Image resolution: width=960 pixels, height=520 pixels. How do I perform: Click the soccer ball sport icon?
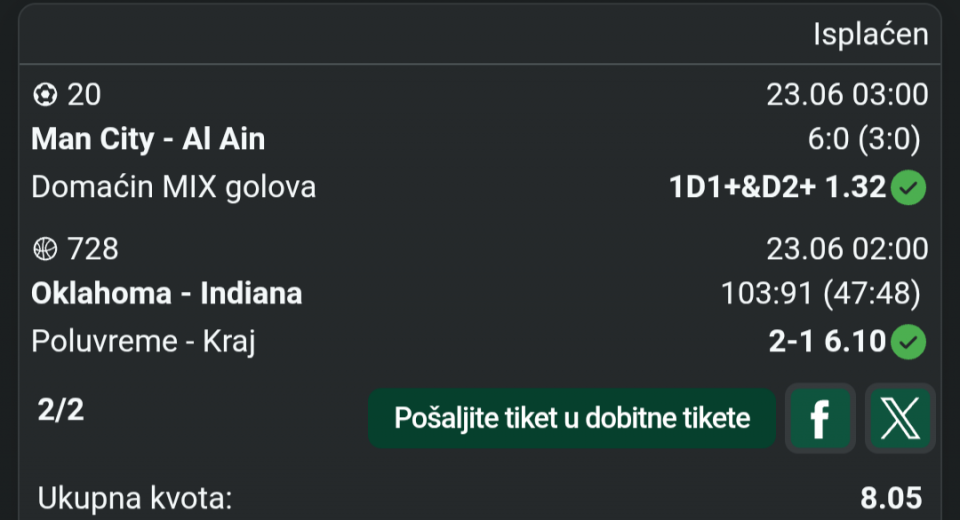coord(45,95)
